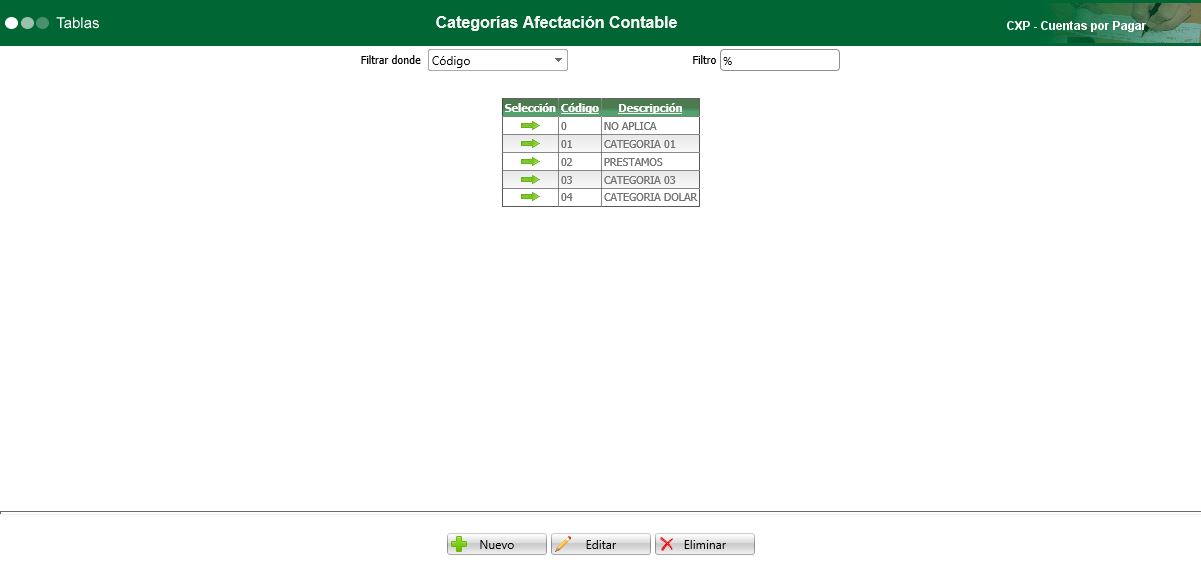Click green arrow for CATEGORIA 01
Image resolution: width=1201 pixels, height=570 pixels.
coord(530,144)
